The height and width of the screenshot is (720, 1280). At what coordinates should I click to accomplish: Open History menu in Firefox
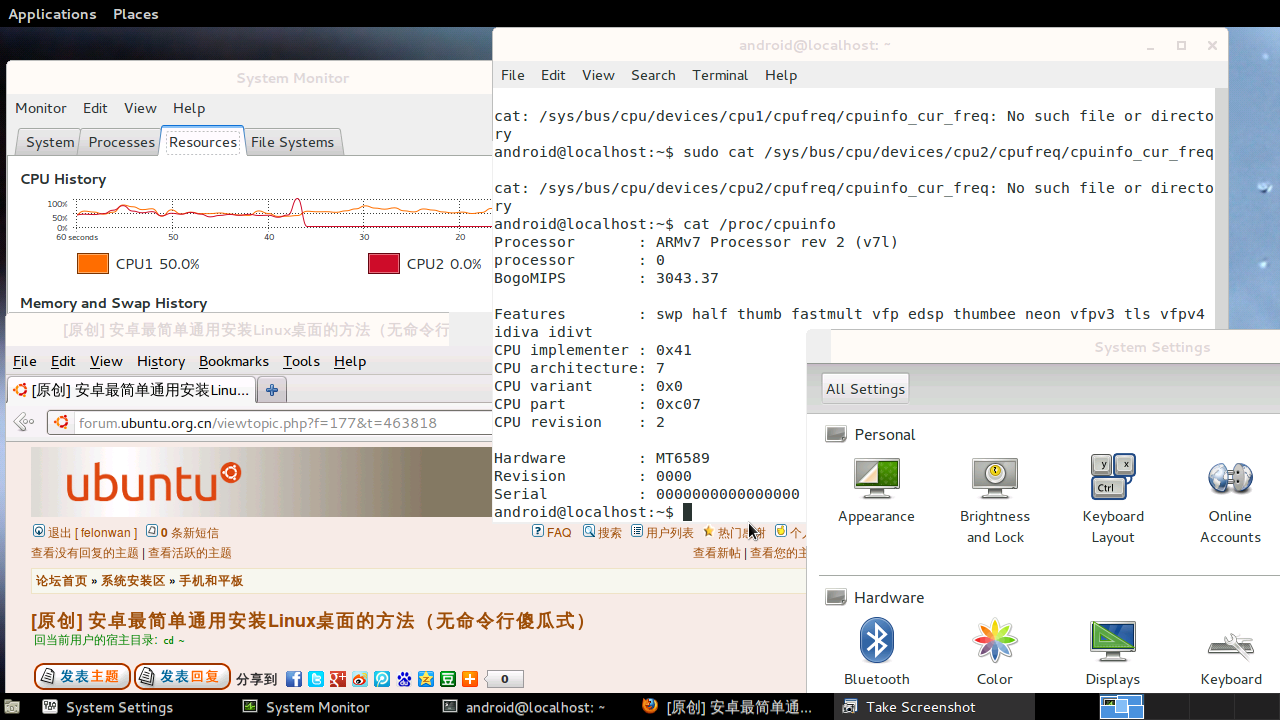tap(161, 361)
